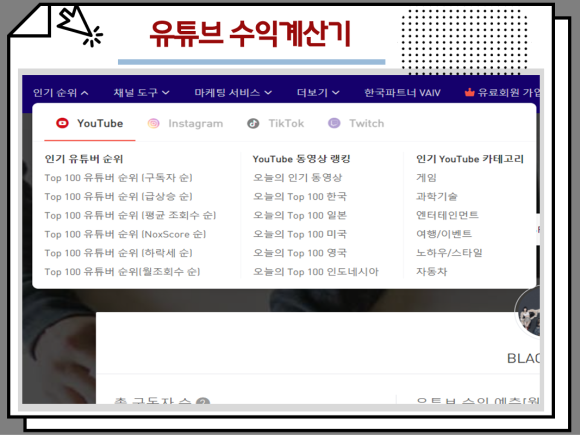The image size is (580, 435).
Task: Collapse the 인기 순위 menu chevron
Action: (x=85, y=93)
